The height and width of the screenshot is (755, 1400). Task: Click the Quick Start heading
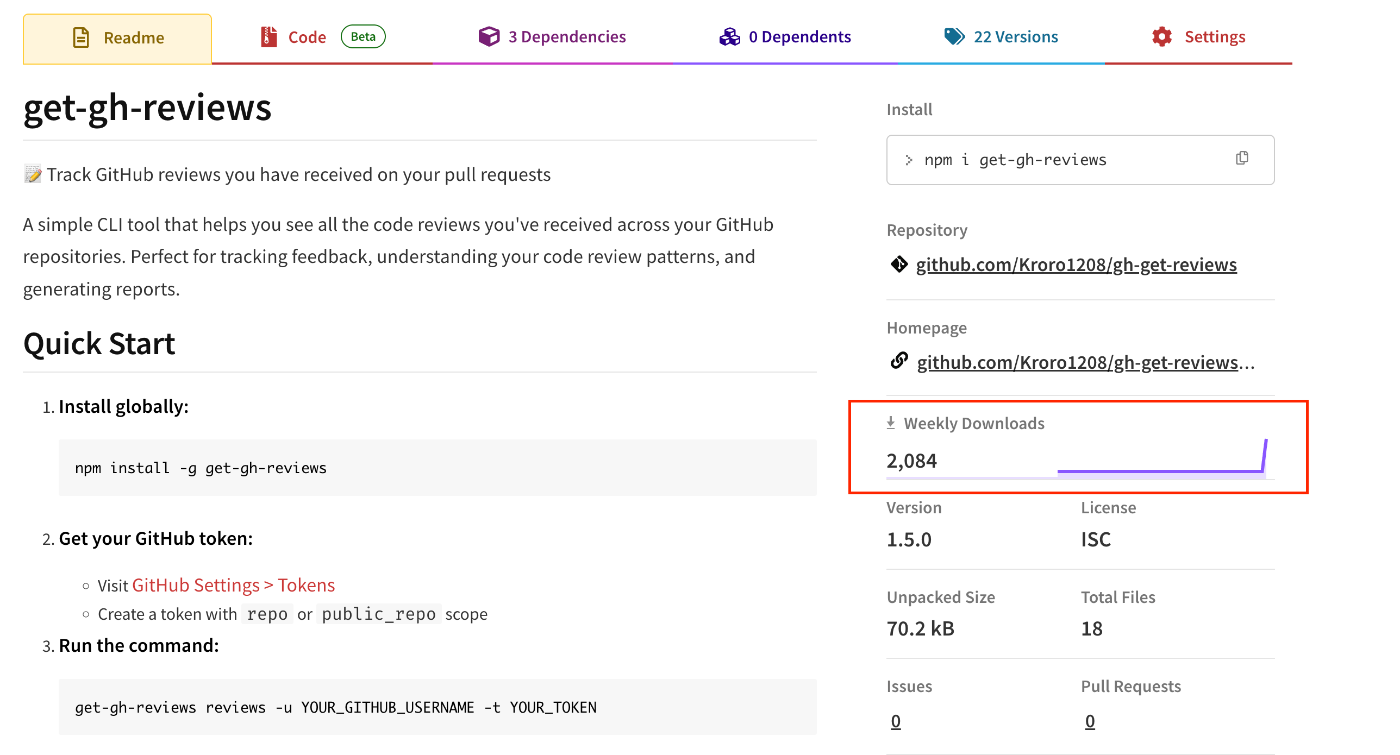[x=99, y=344]
